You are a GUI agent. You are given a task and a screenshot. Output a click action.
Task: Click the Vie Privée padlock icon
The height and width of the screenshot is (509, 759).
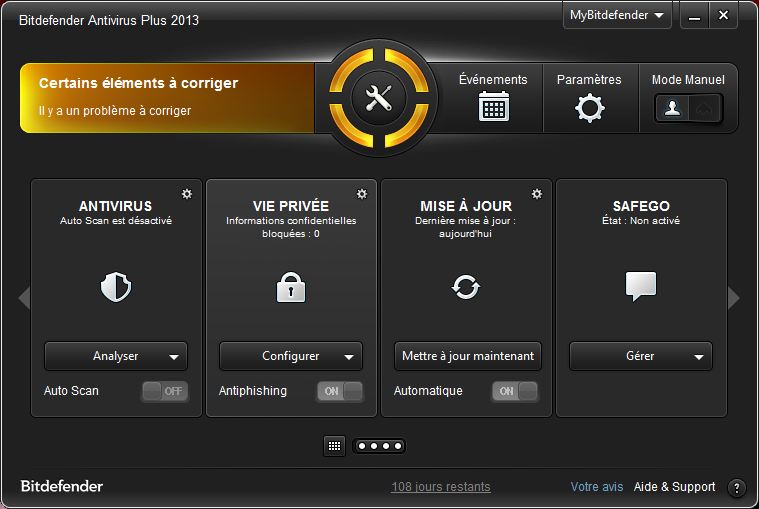point(290,287)
